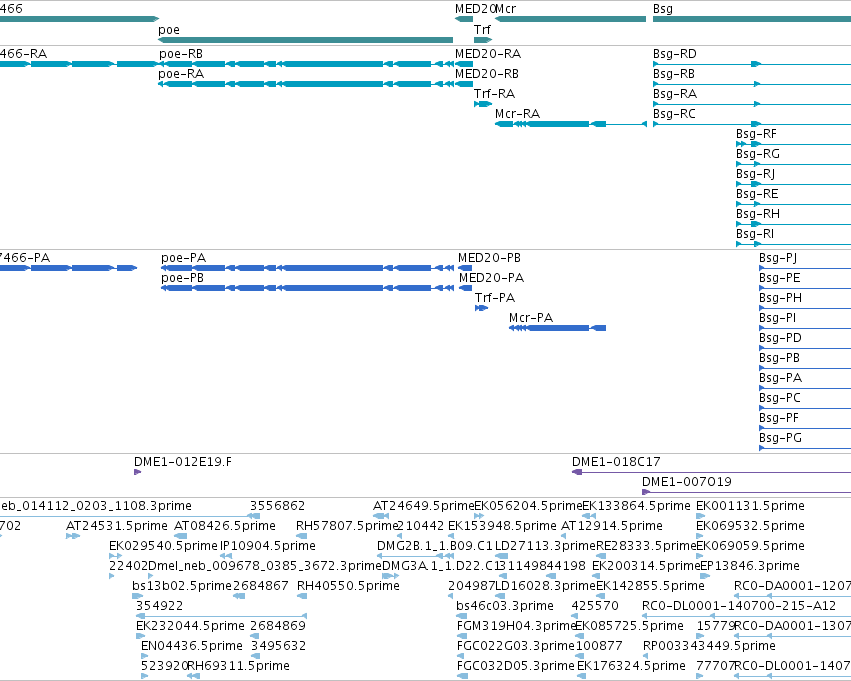Click the Trf gene label

tap(482, 29)
